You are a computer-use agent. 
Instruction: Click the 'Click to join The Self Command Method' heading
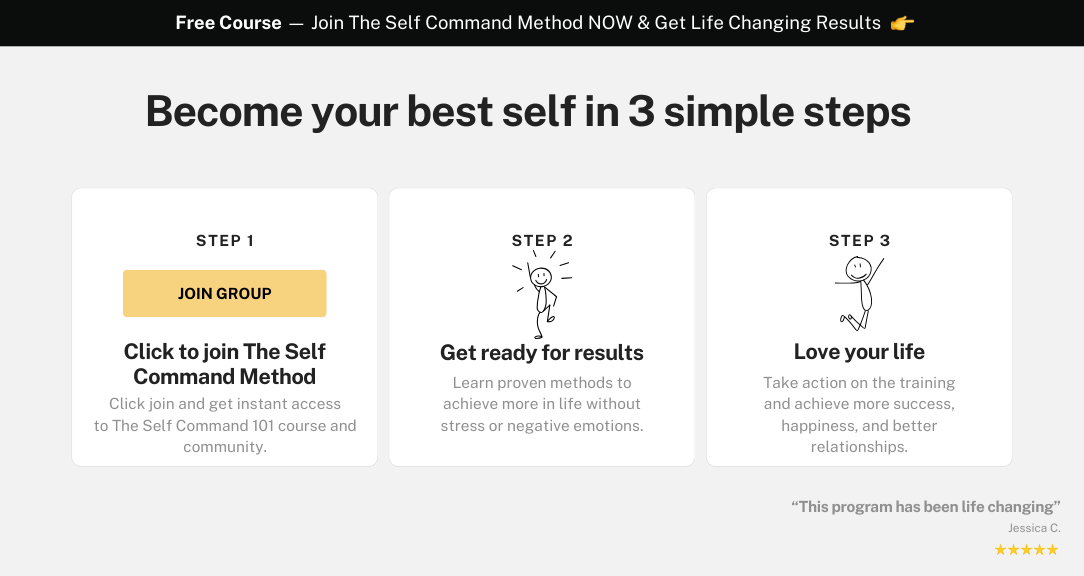tap(224, 364)
